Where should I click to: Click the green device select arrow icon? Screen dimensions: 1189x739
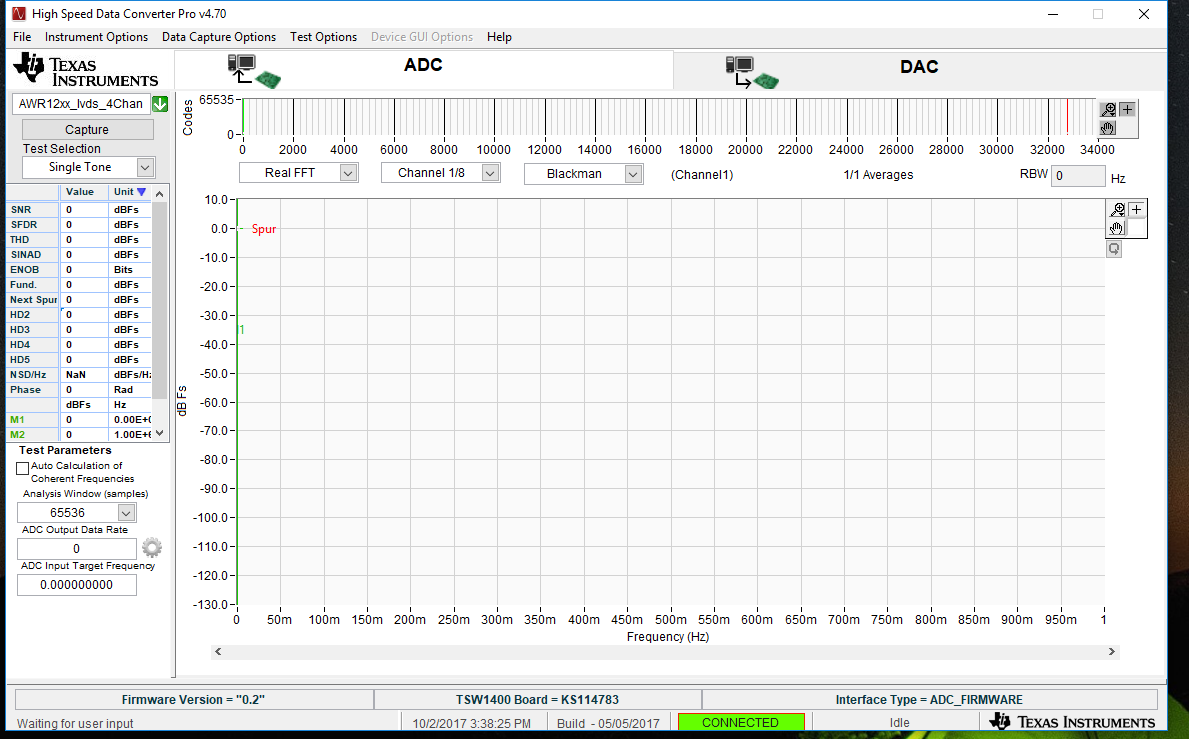[x=160, y=104]
